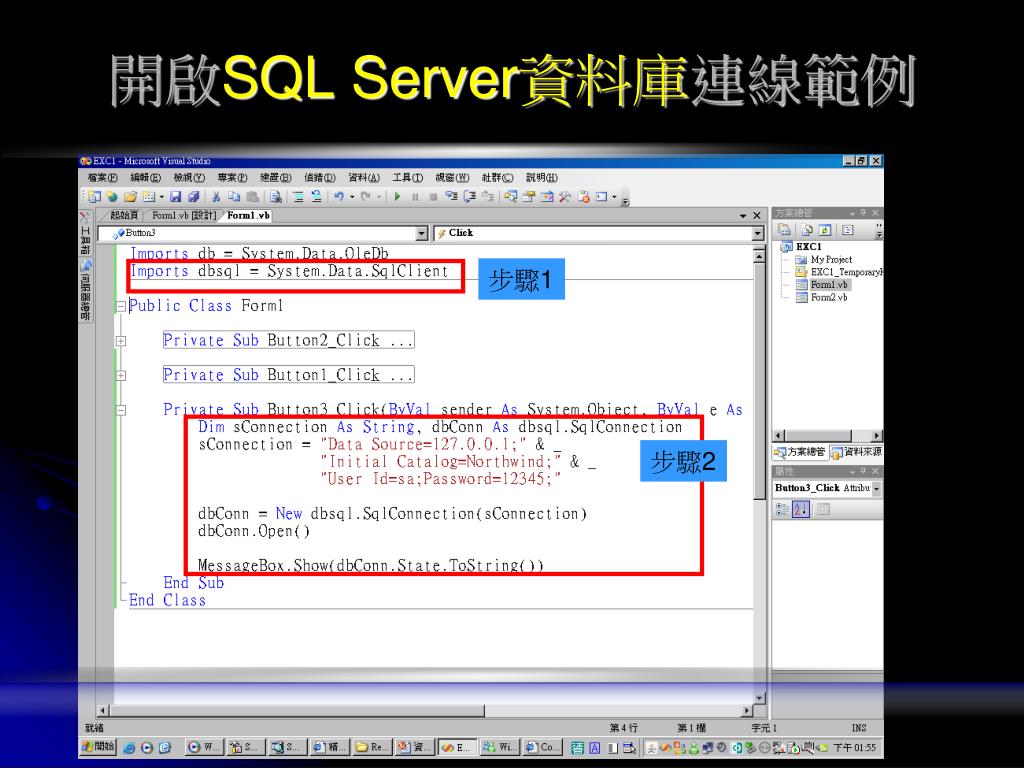Click the View Code icon in Solution Explorer
The width and height of the screenshot is (1024, 768).
848,230
